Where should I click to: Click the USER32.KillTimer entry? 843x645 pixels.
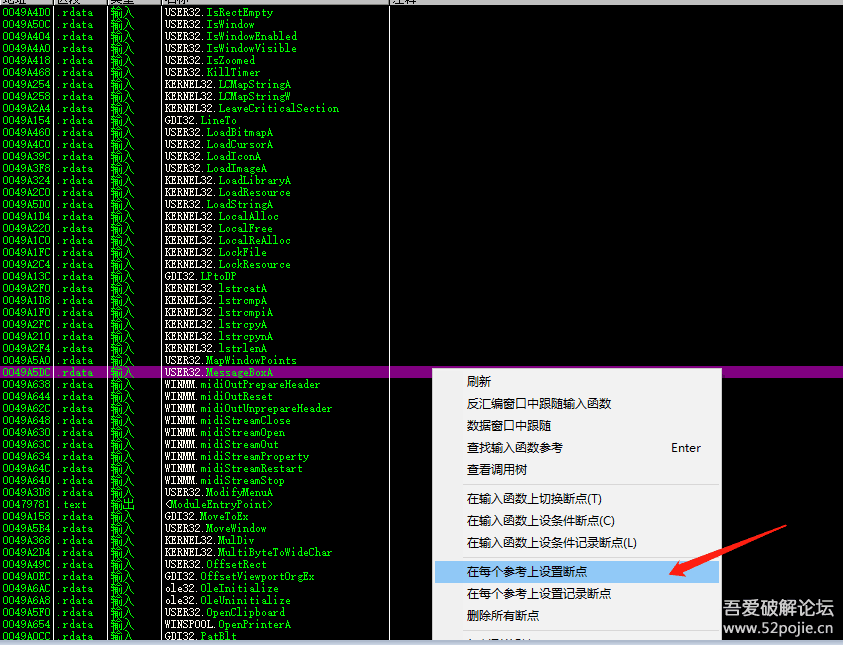coord(211,72)
